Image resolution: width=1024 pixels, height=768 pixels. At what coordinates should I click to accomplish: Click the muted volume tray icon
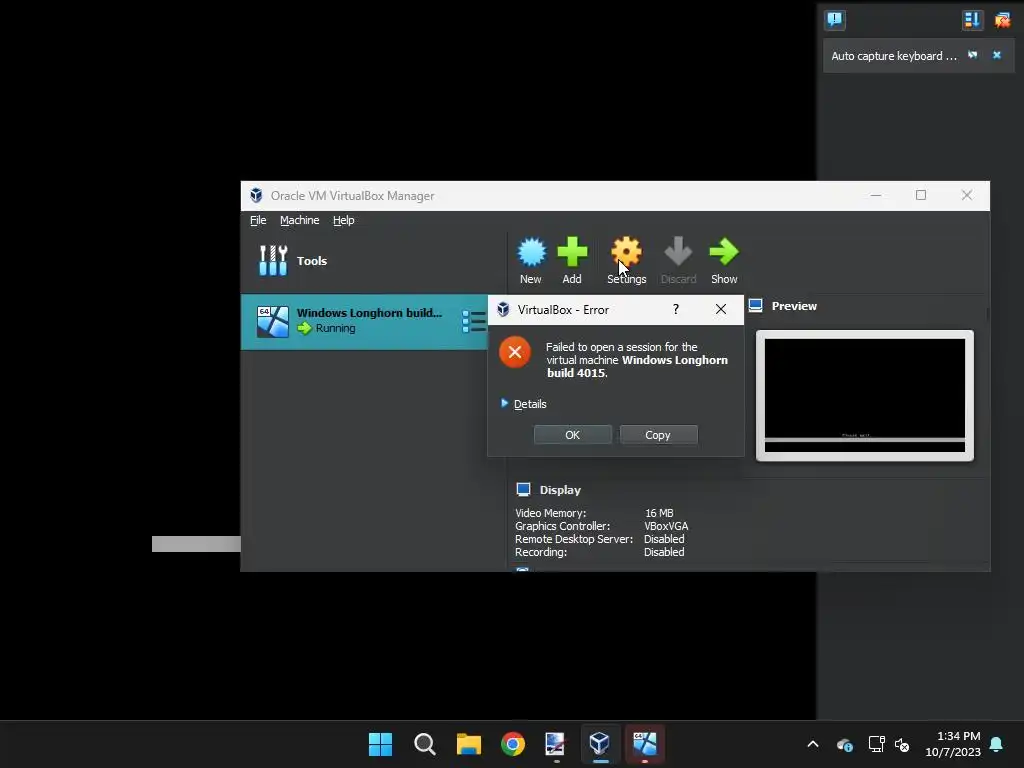coord(902,744)
